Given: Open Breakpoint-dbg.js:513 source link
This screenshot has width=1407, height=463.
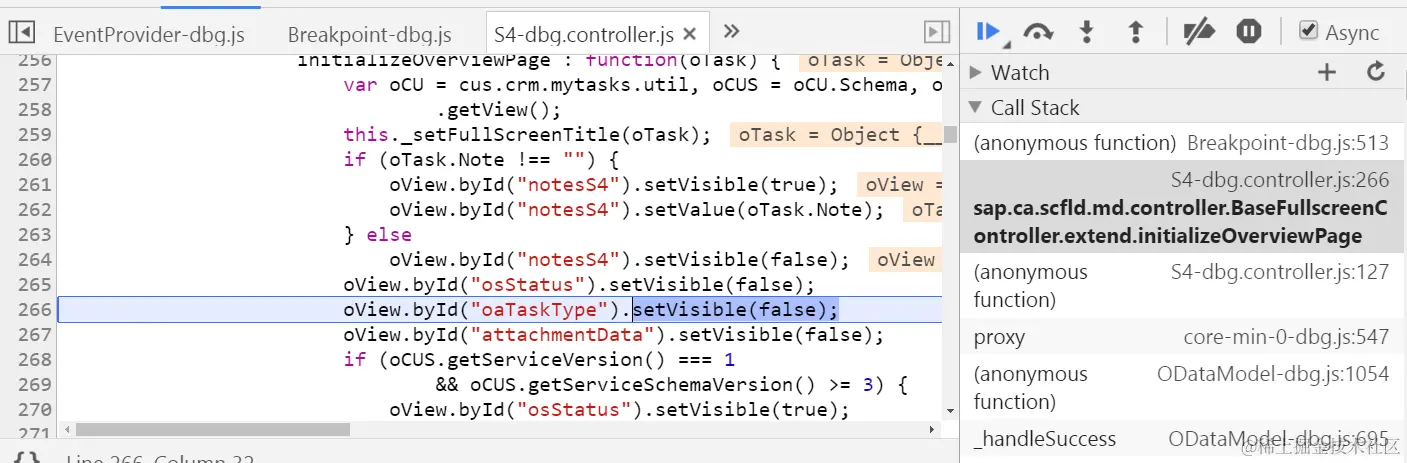Looking at the screenshot, I should pyautogui.click(x=1288, y=143).
